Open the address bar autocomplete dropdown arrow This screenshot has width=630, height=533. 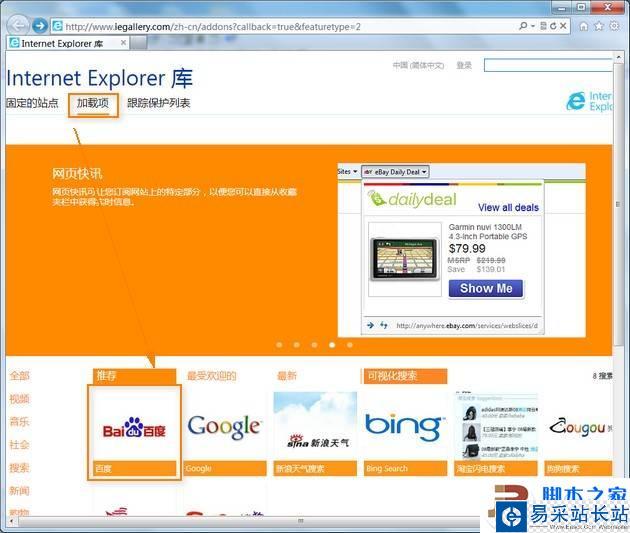tap(533, 26)
